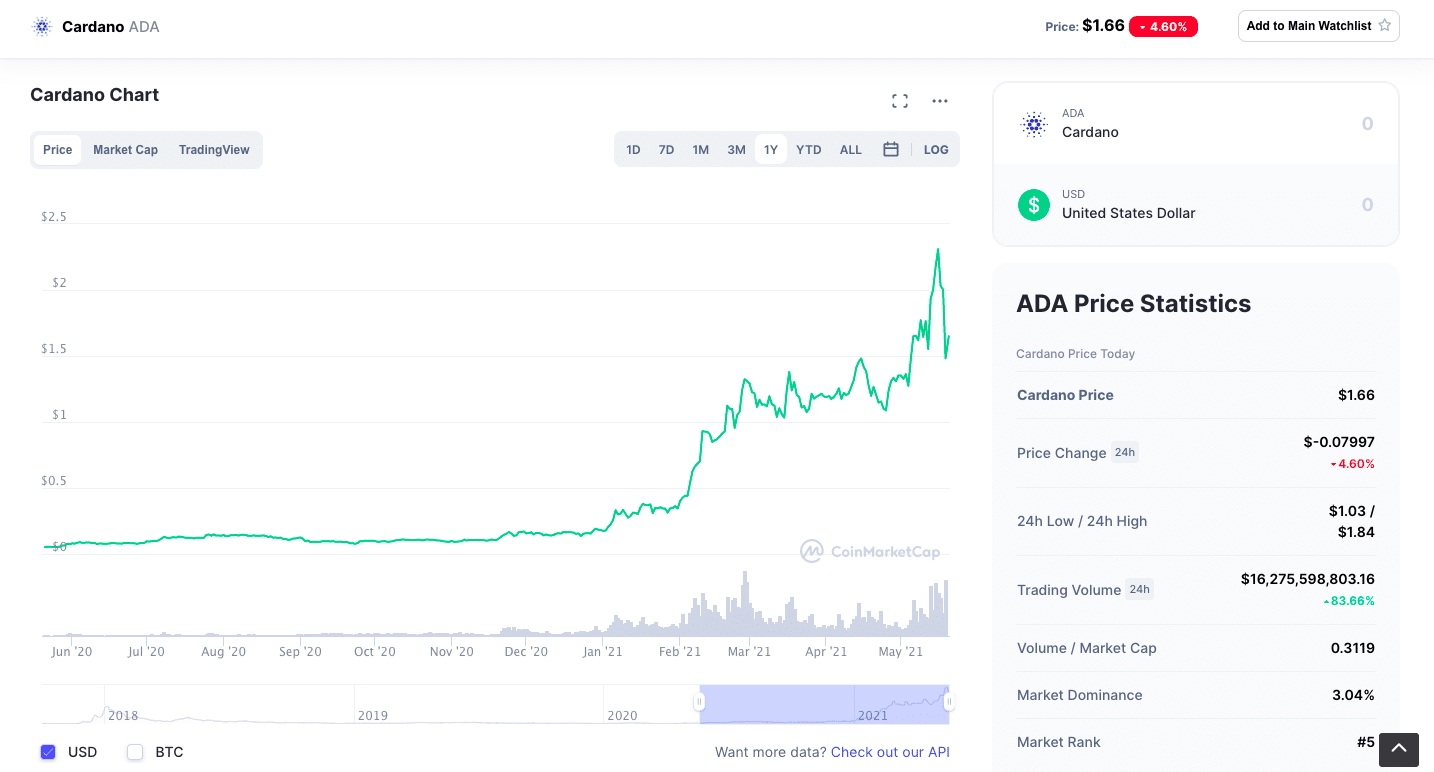The width and height of the screenshot is (1434, 772).
Task: Click the green USD dollar icon in the converter
Action: (x=1034, y=205)
